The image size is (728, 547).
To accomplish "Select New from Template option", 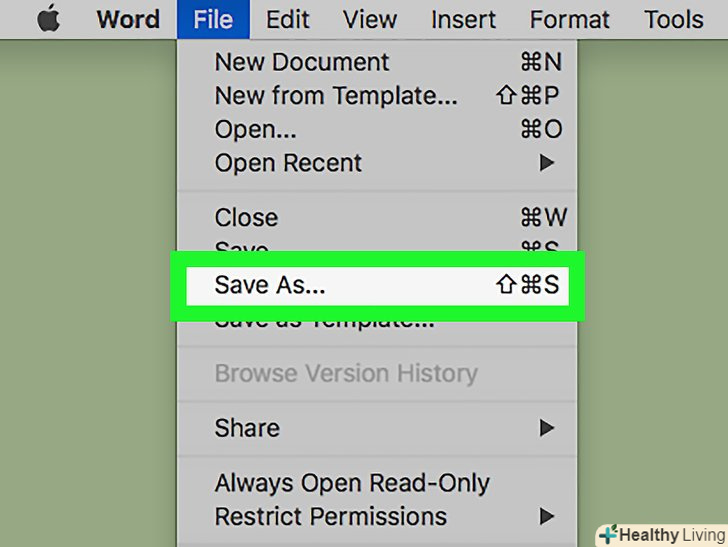I will tap(336, 96).
